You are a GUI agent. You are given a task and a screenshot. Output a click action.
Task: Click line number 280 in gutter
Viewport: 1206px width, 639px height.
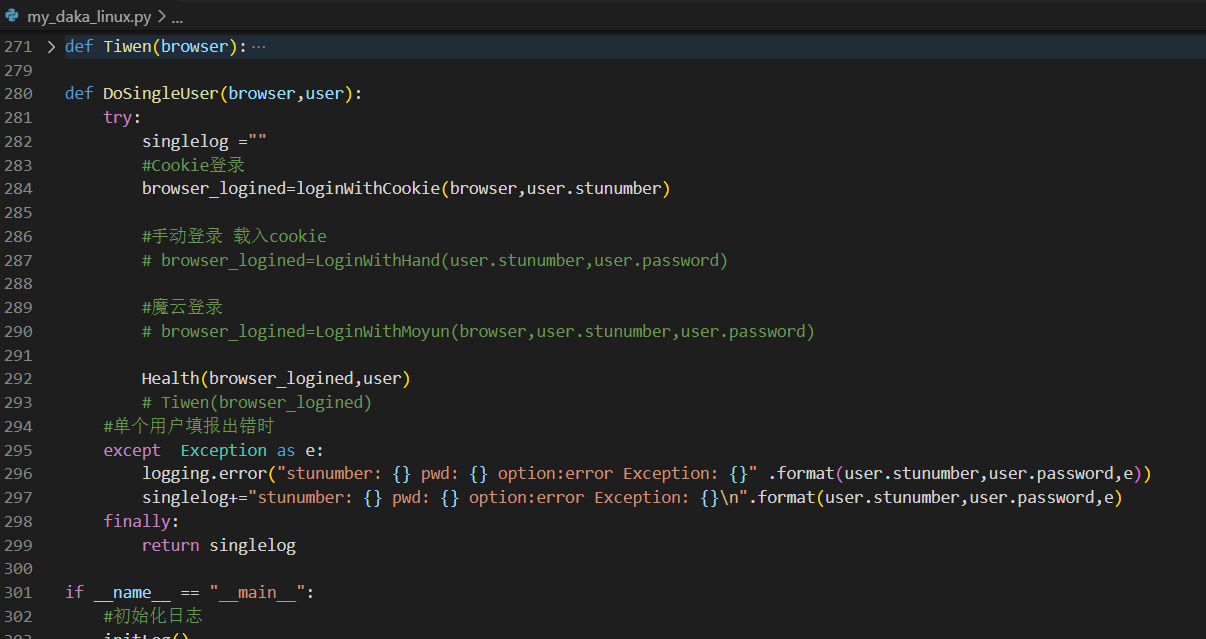18,93
